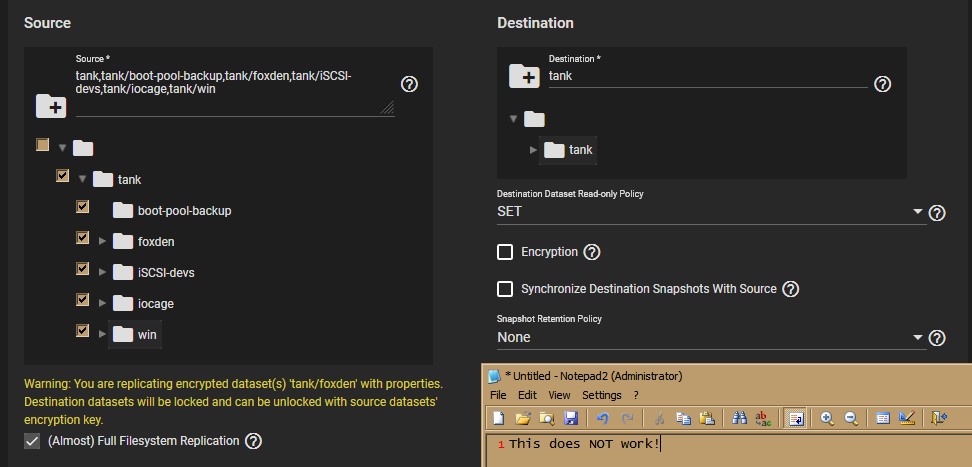972x467 pixels.
Task: Uncheck the boot-pool-backup dataset checkbox
Action: (x=83, y=208)
